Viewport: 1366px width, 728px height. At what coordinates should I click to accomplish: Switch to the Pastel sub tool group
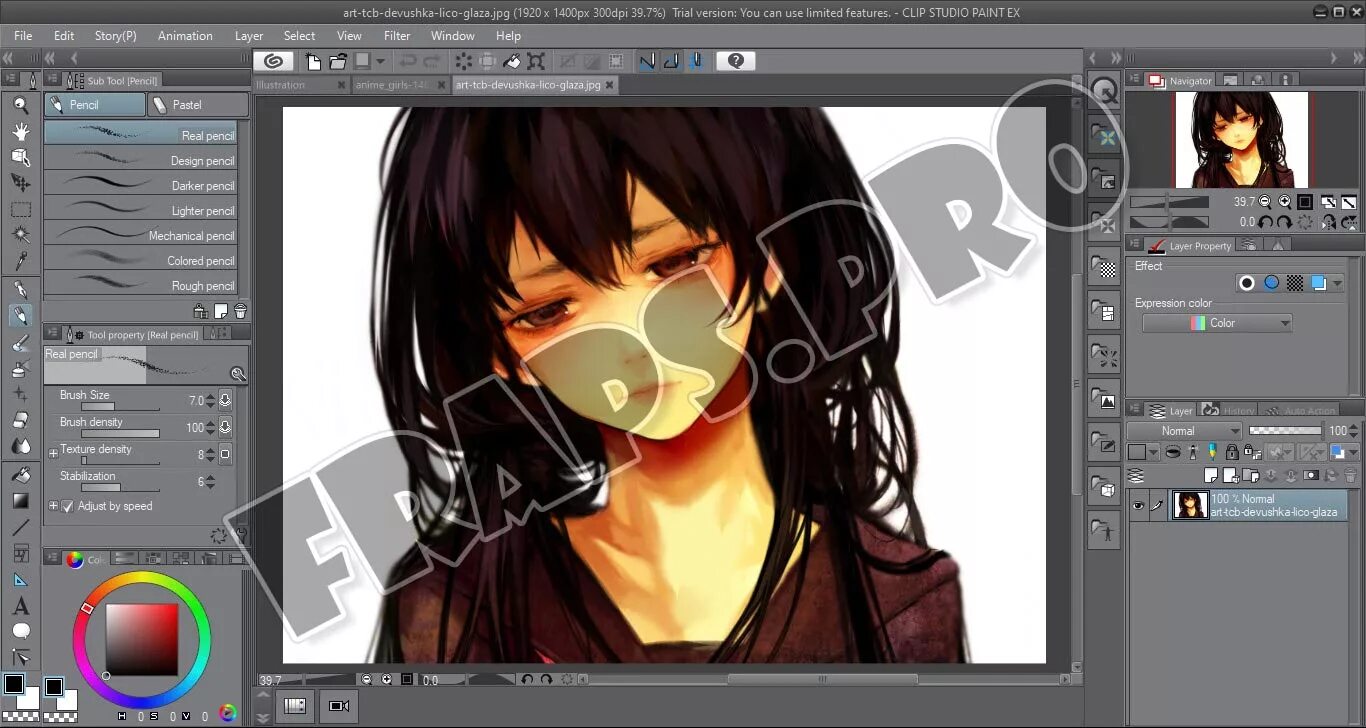tap(198, 105)
